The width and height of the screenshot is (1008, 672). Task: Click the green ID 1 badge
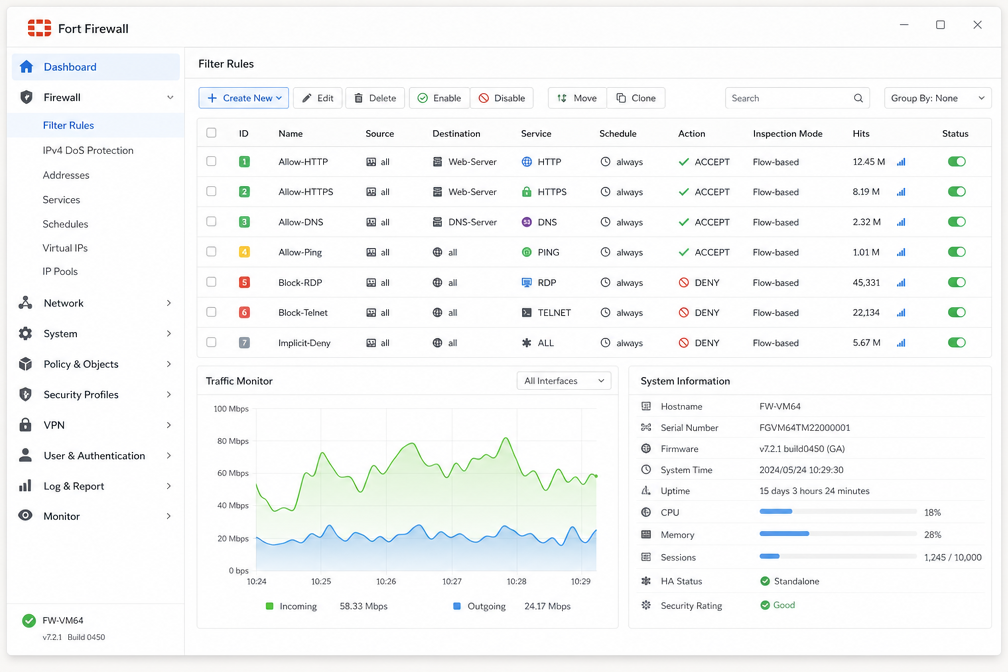point(244,162)
